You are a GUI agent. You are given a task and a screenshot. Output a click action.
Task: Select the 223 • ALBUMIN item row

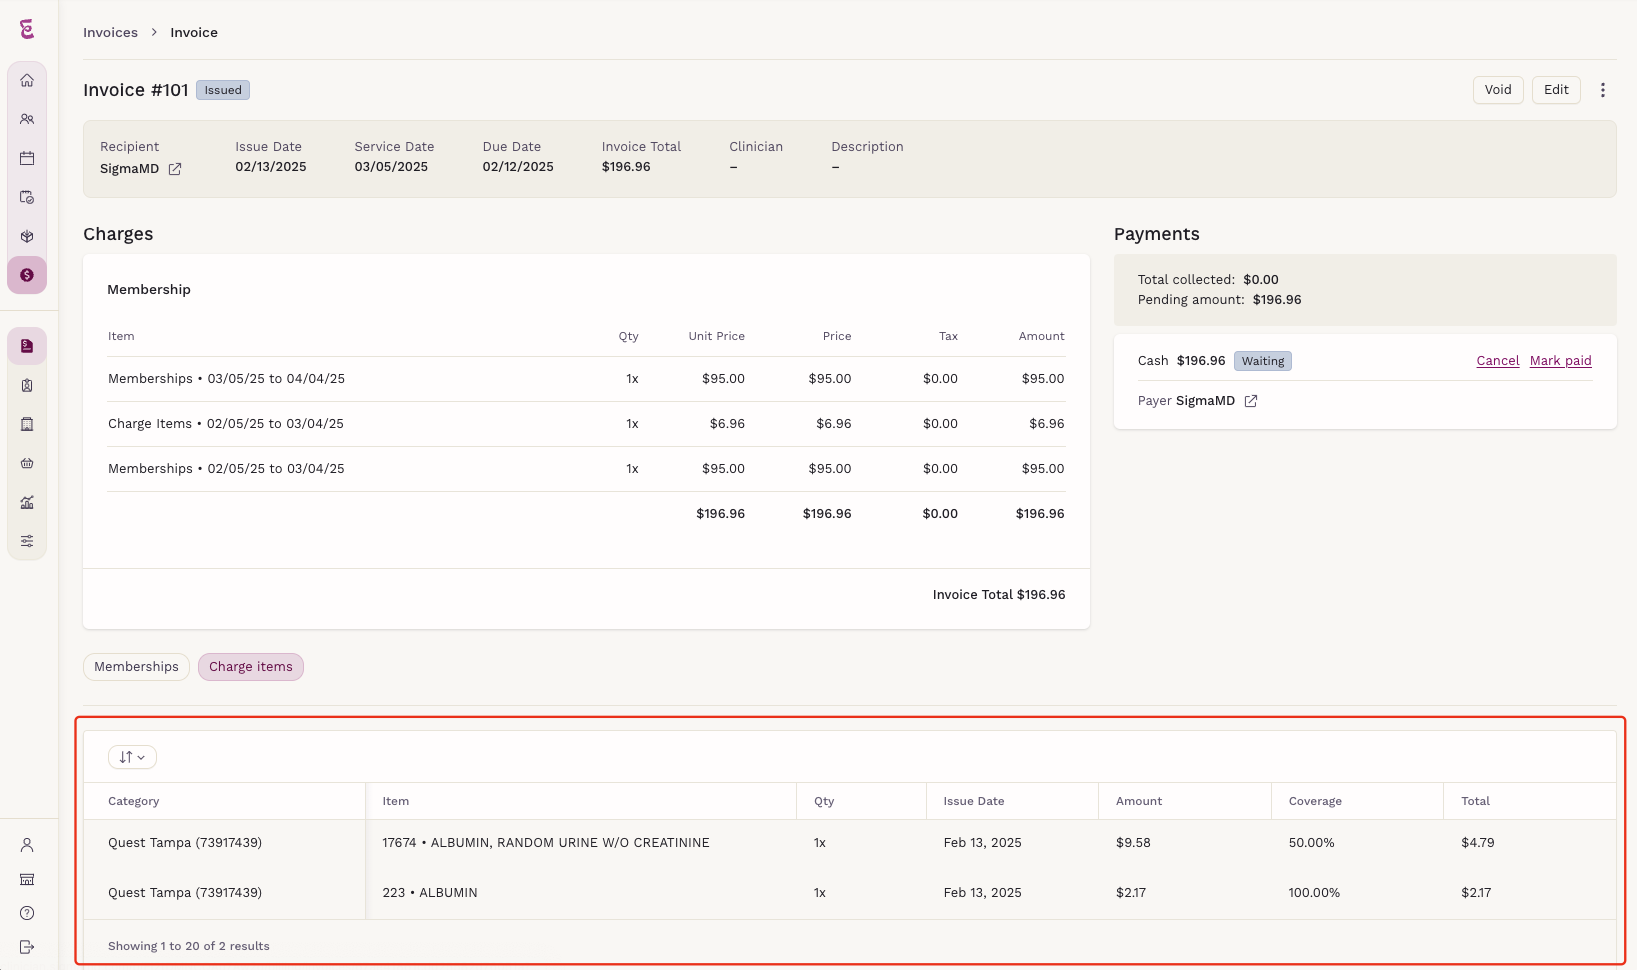[x=850, y=893]
